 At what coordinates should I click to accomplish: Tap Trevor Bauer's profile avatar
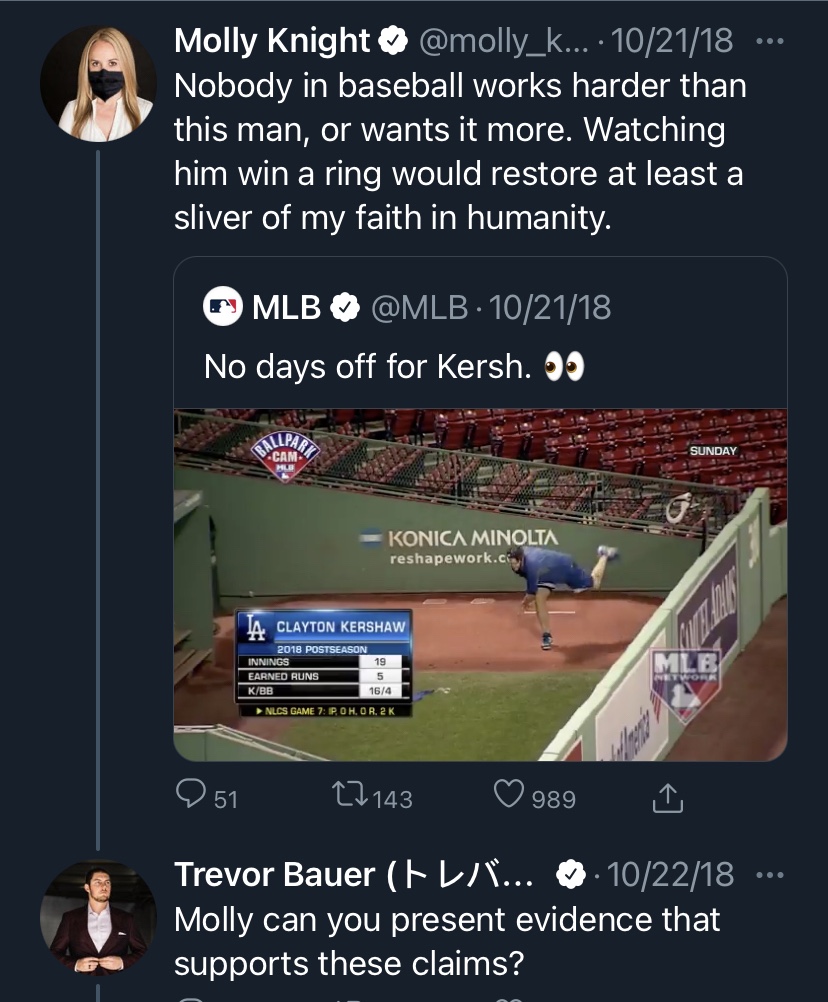[98, 917]
